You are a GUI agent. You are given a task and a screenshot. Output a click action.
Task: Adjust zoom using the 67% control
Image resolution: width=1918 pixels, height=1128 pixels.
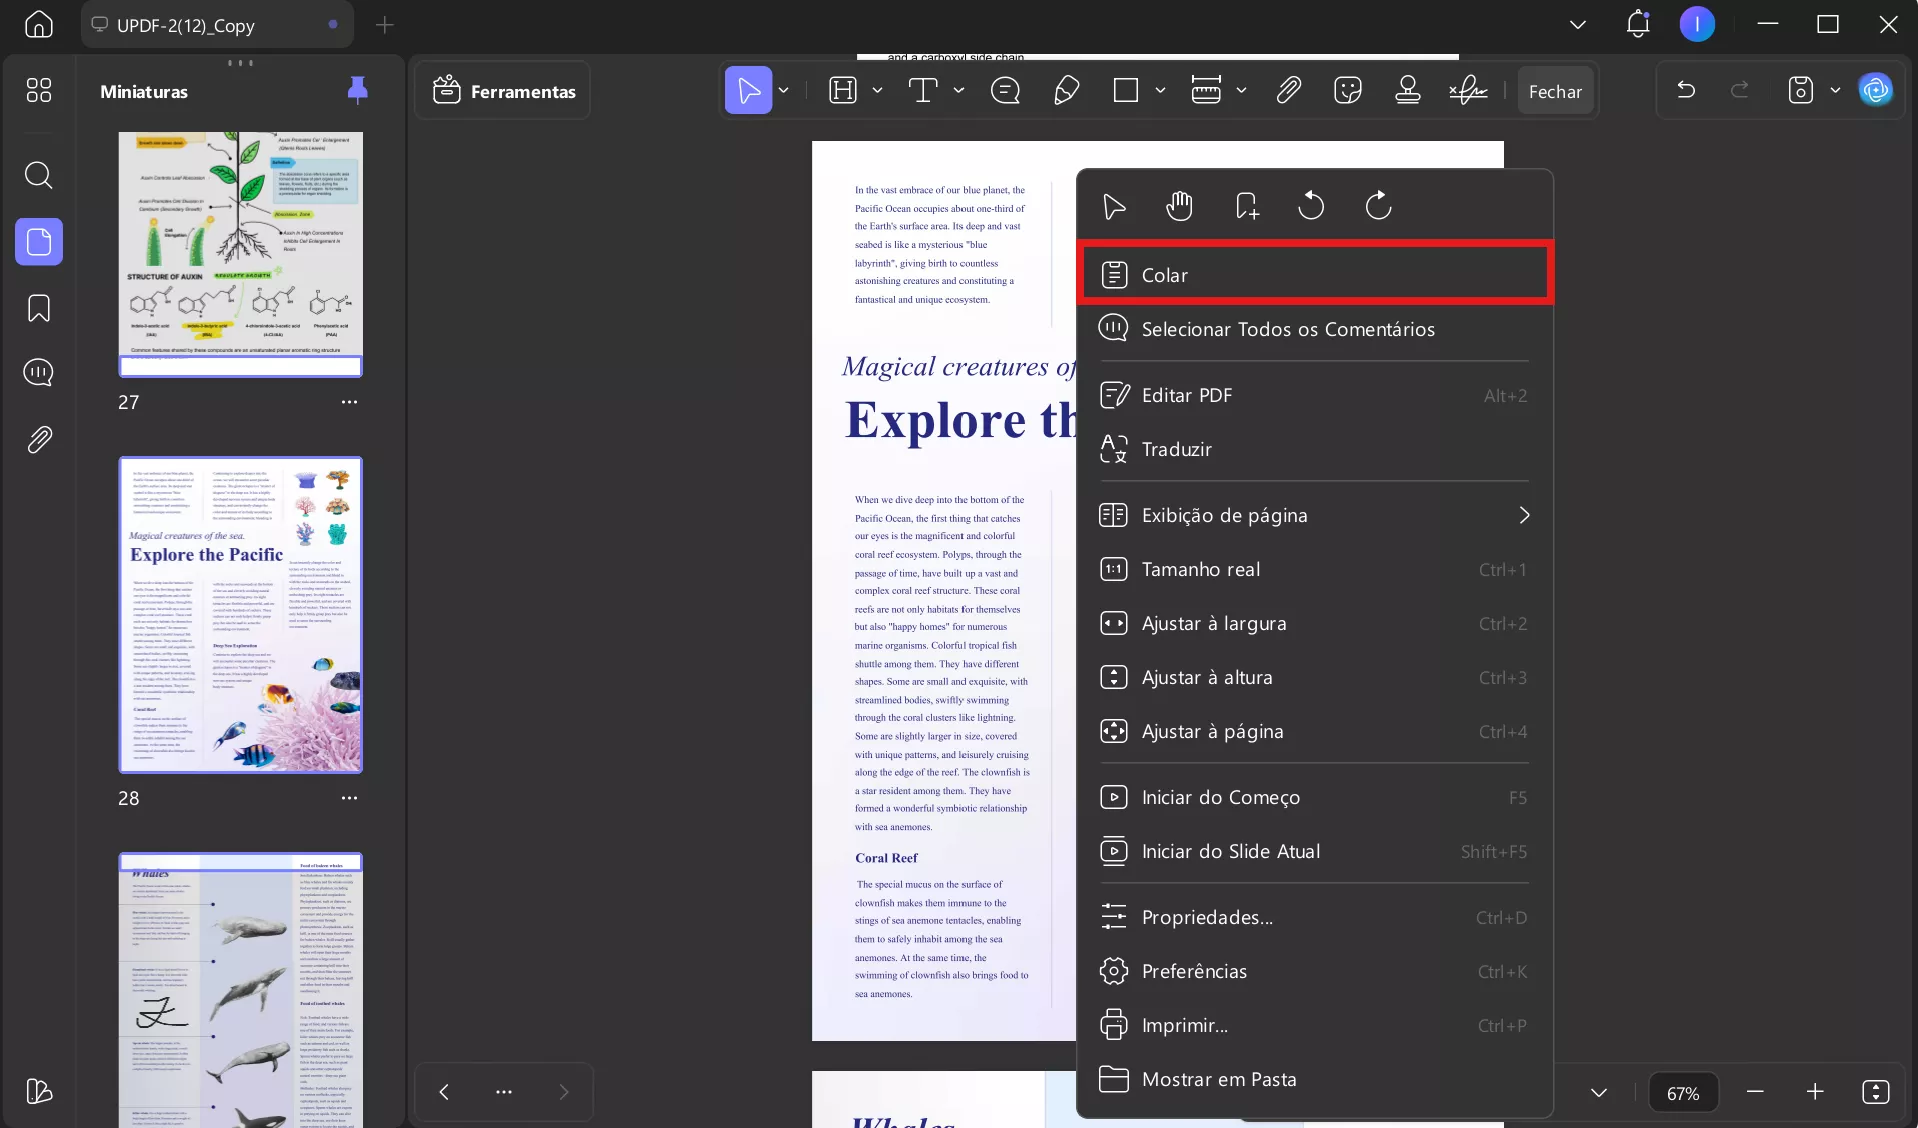click(1683, 1091)
